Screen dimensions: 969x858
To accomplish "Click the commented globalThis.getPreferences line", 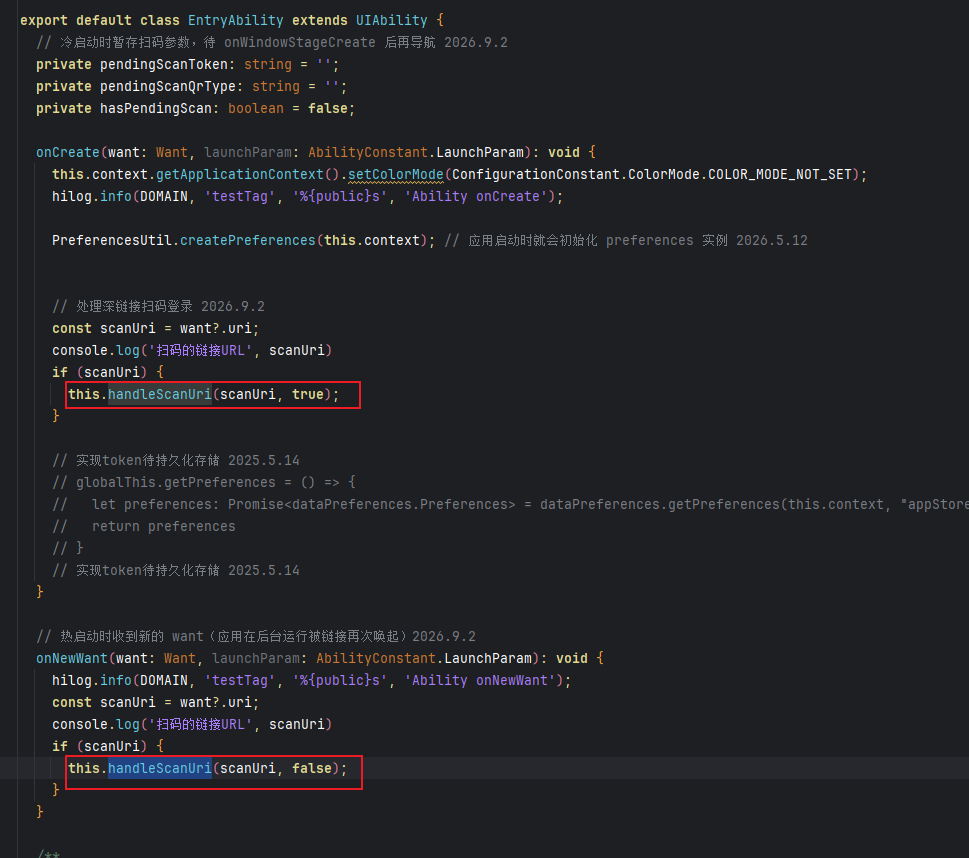I will click(x=204, y=482).
